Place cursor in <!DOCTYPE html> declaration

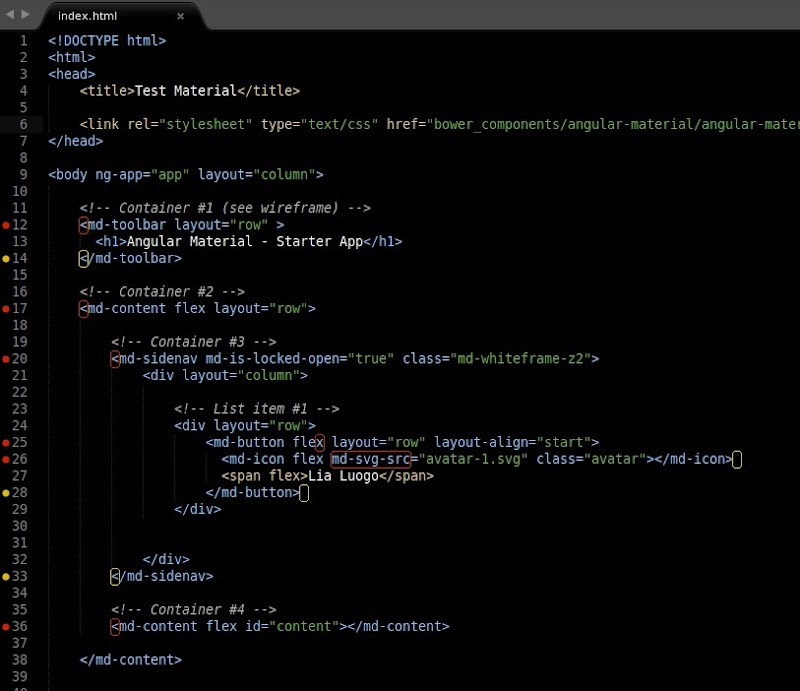(107, 41)
